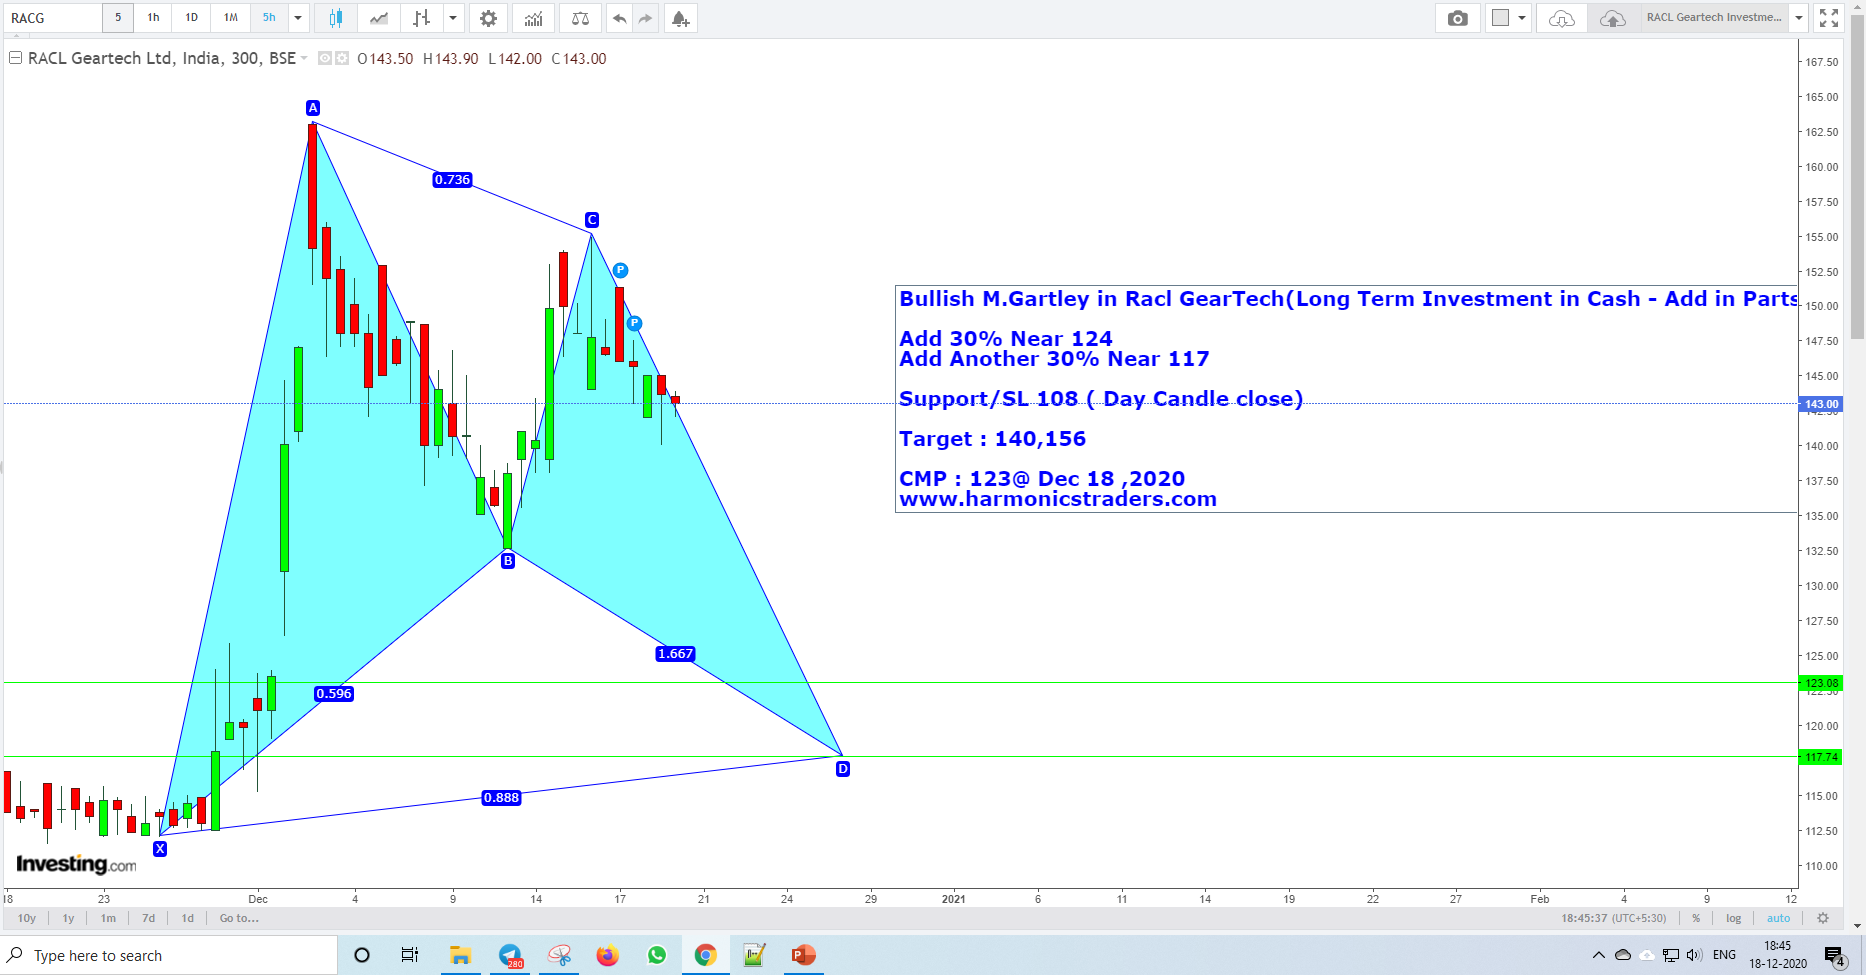Choose bars chart style icon
Screen dimensions: 1866x975
pyautogui.click(x=422, y=18)
